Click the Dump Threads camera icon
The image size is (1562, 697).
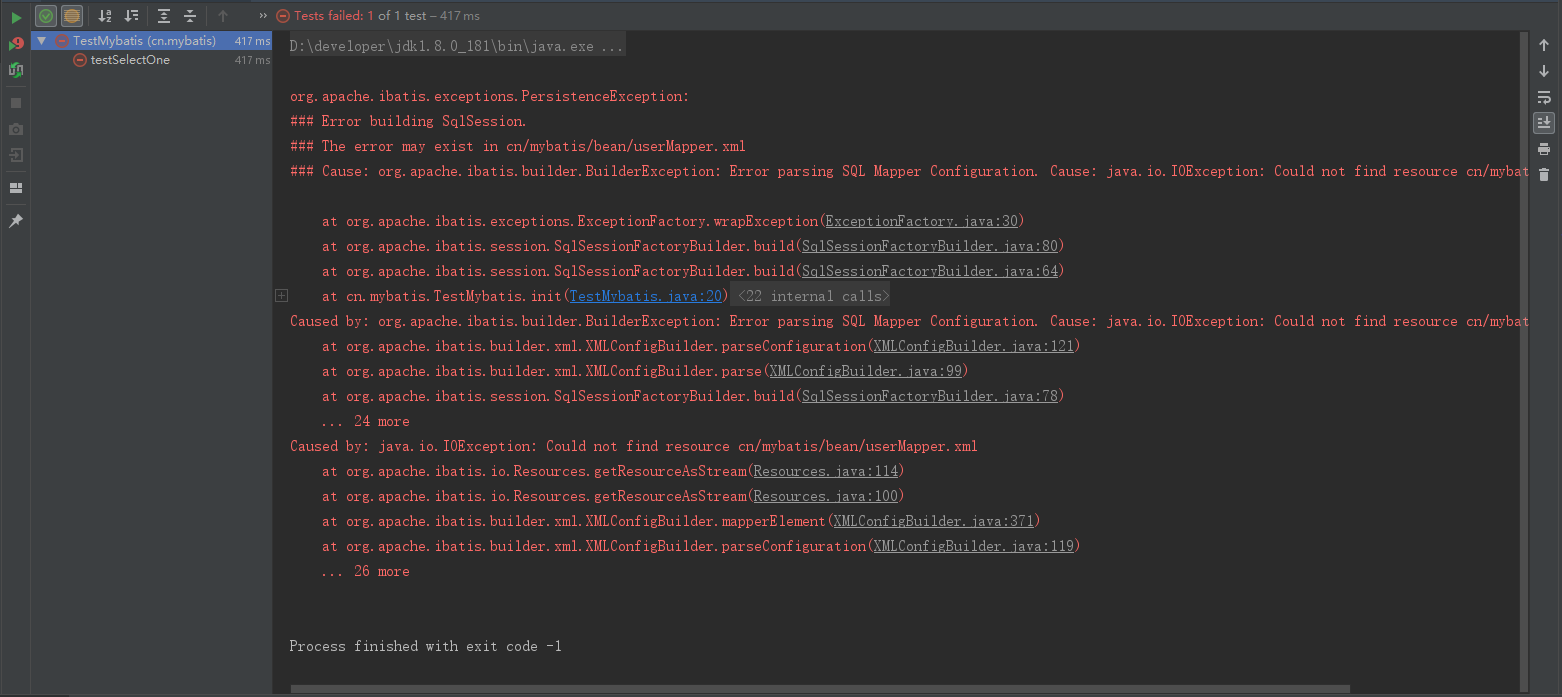tap(16, 129)
